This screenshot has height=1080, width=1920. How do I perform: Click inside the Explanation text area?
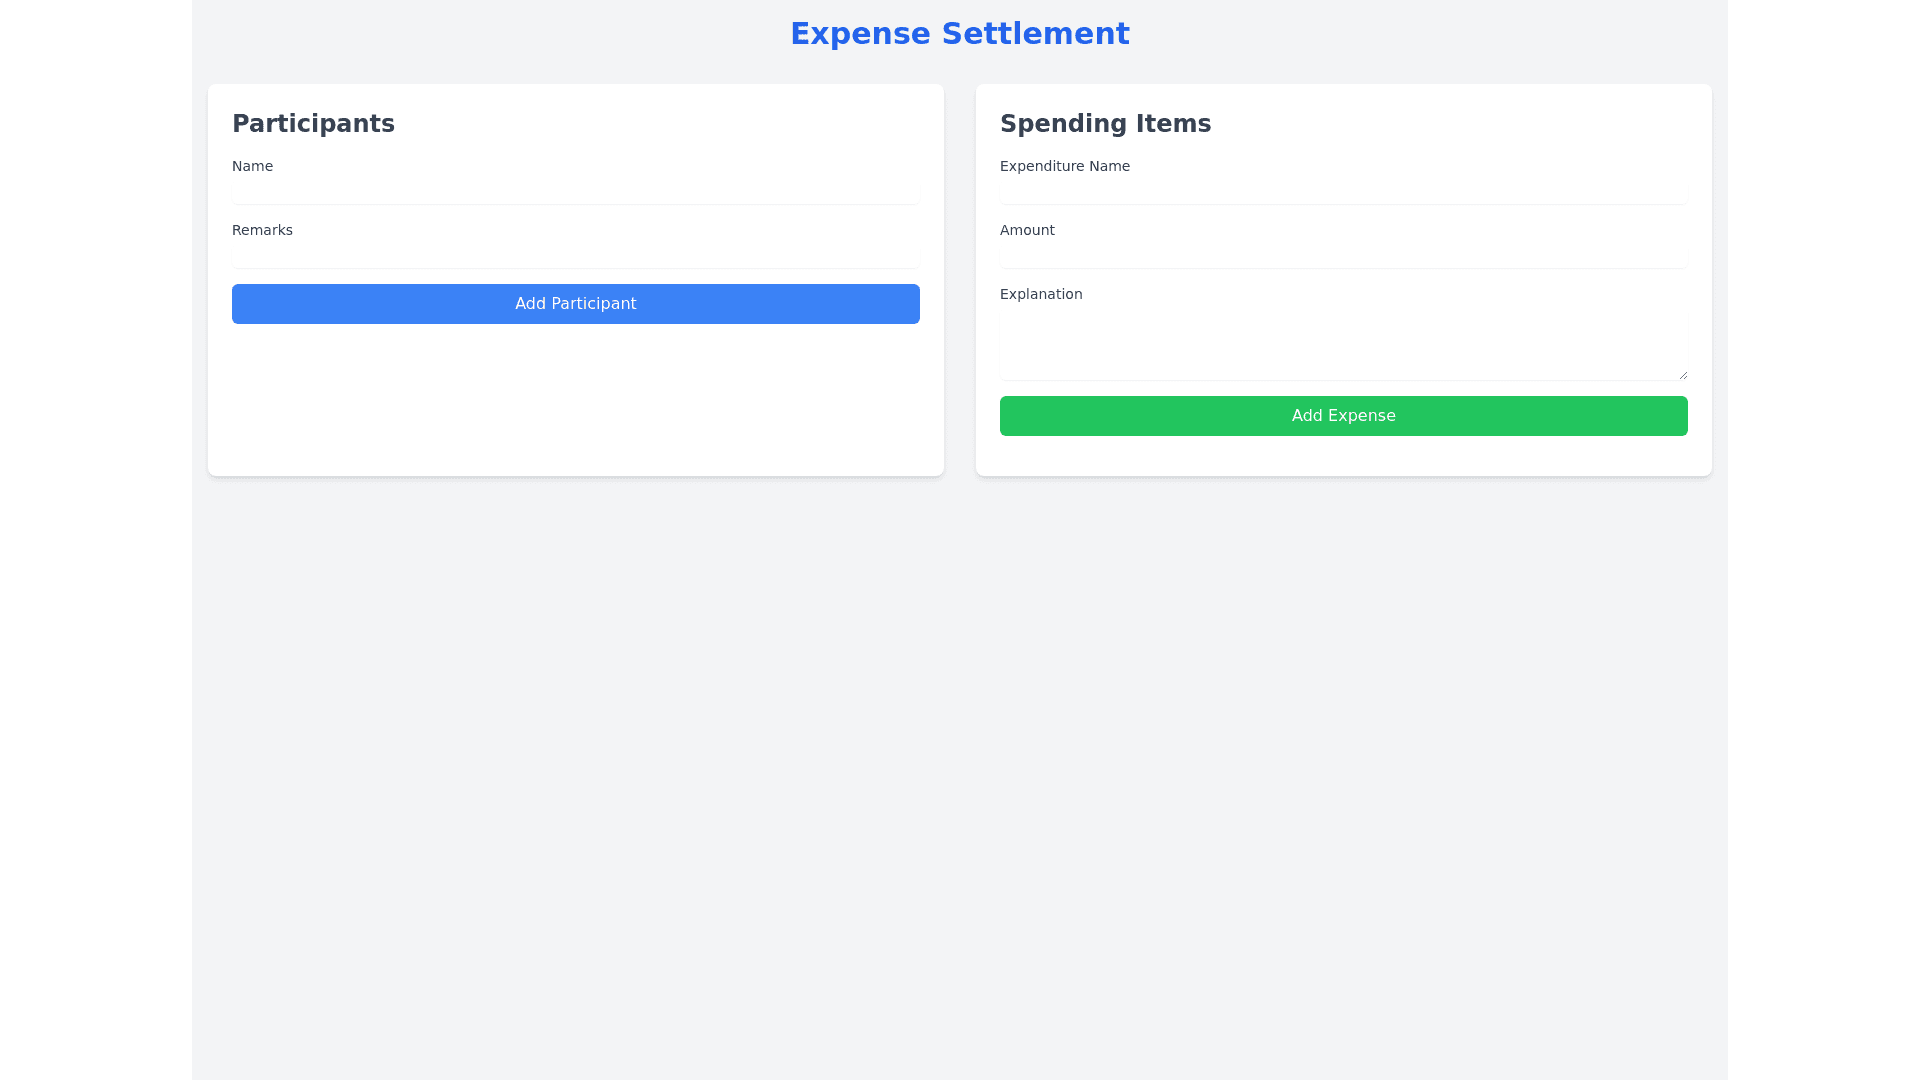coord(1343,344)
